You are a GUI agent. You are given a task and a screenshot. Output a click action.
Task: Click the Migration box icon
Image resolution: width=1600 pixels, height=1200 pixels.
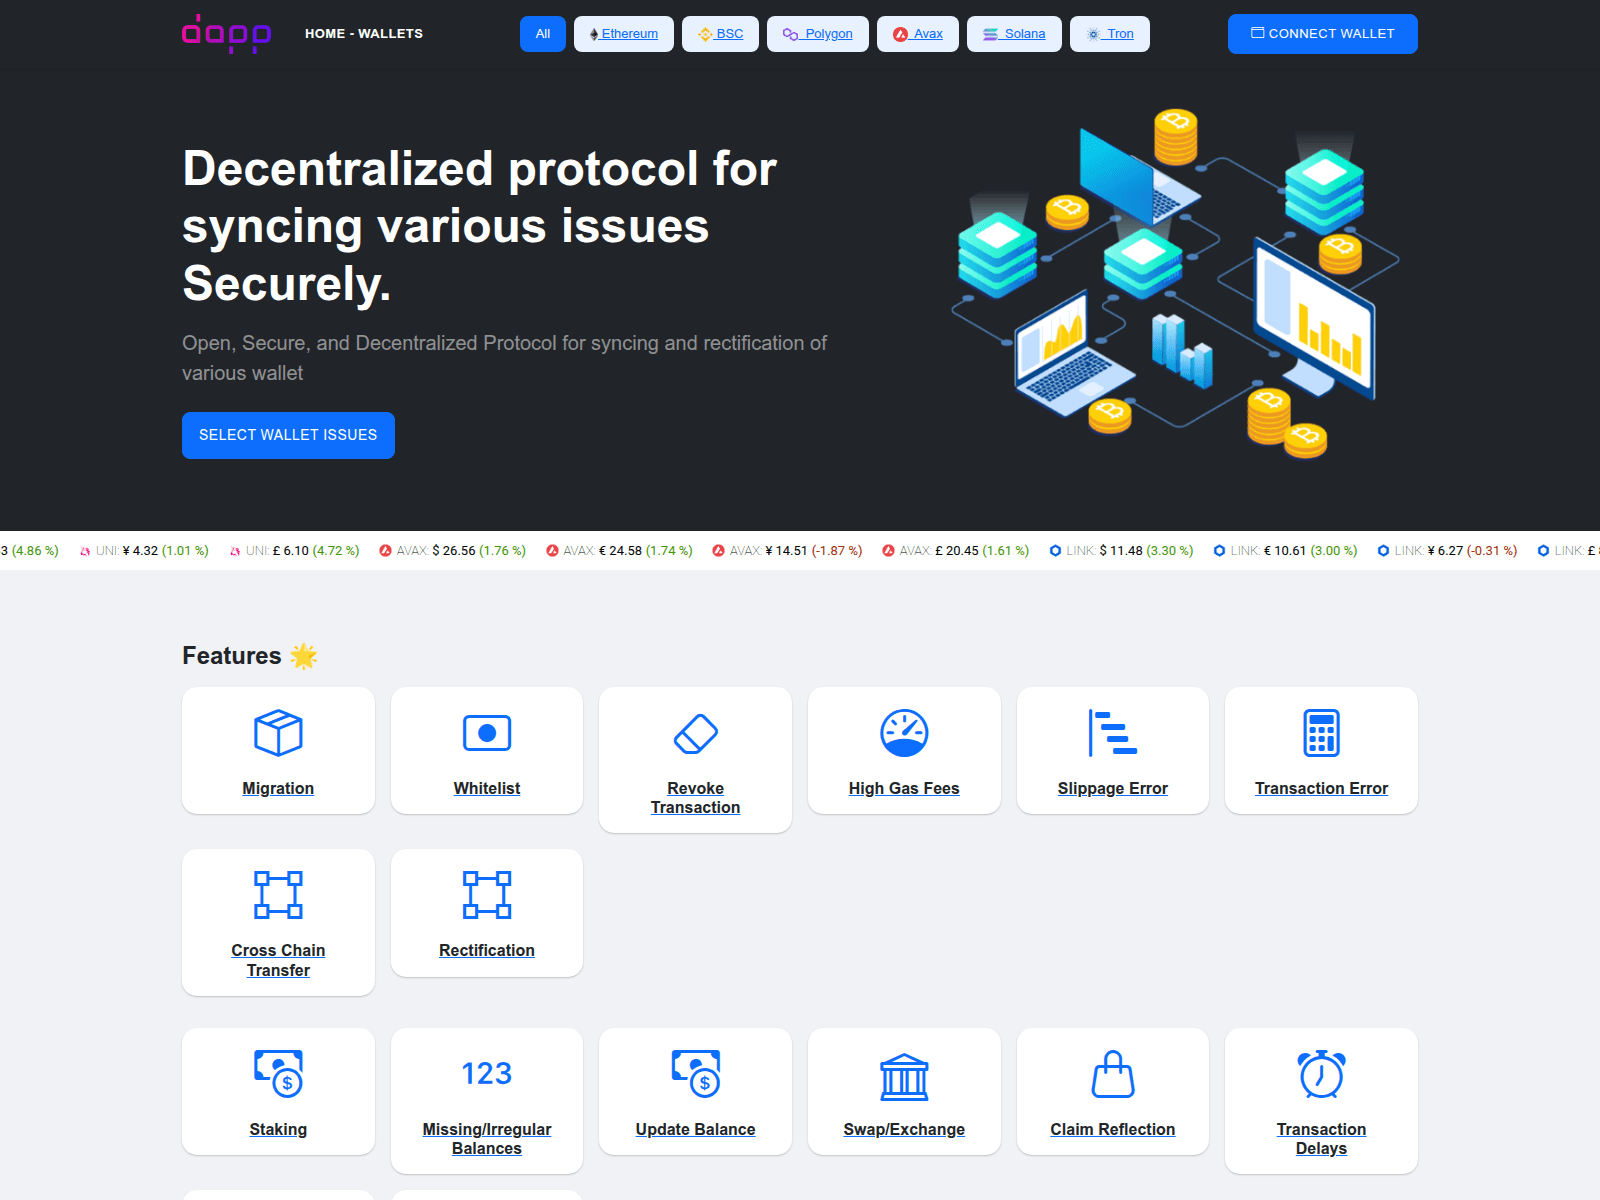tap(278, 733)
